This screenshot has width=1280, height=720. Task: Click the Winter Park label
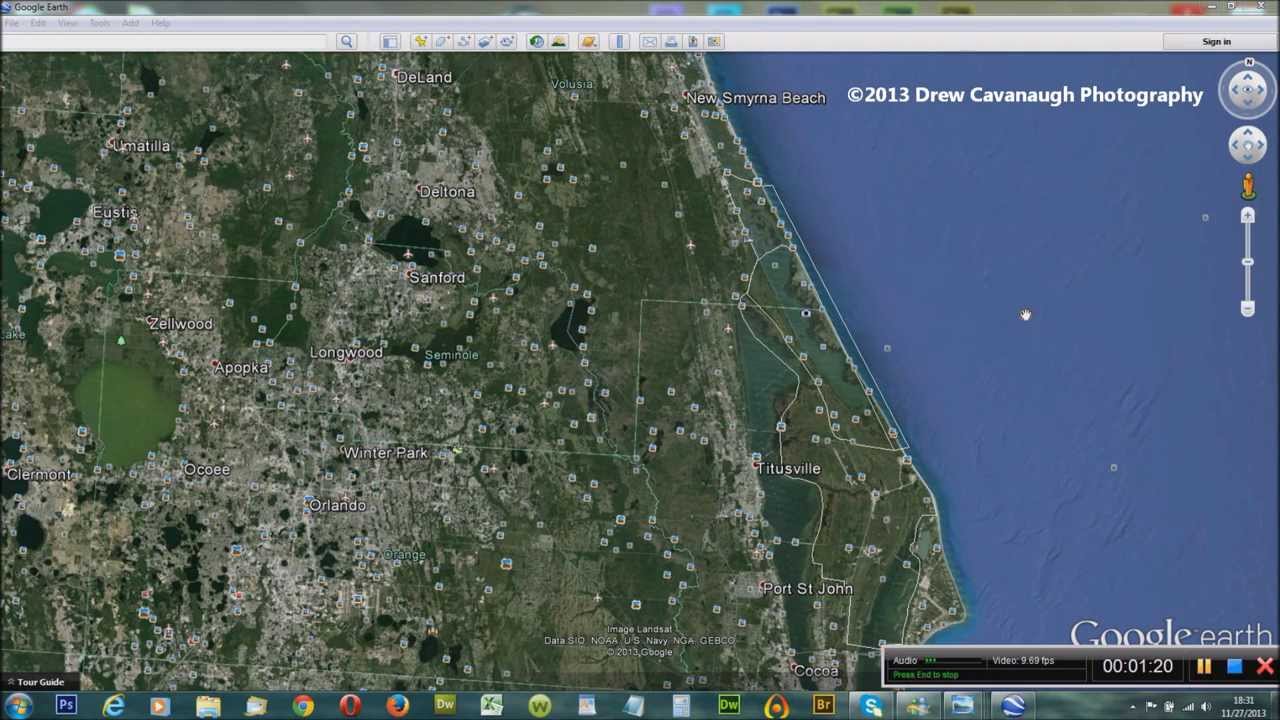tap(385, 453)
